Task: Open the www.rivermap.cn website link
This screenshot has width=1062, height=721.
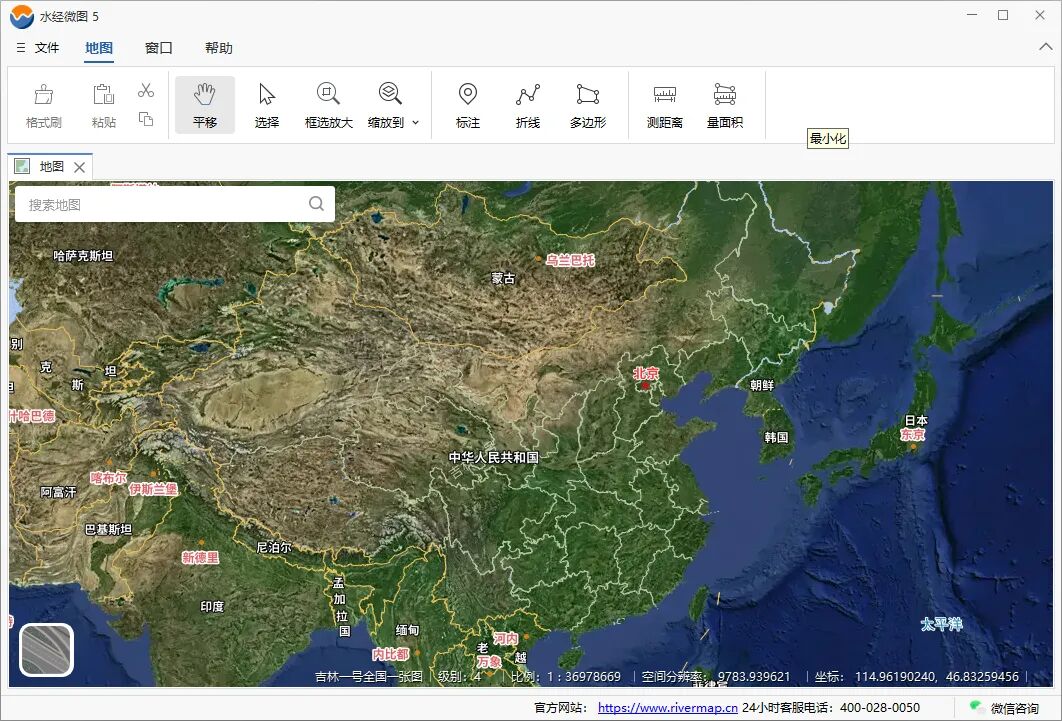Action: point(667,707)
